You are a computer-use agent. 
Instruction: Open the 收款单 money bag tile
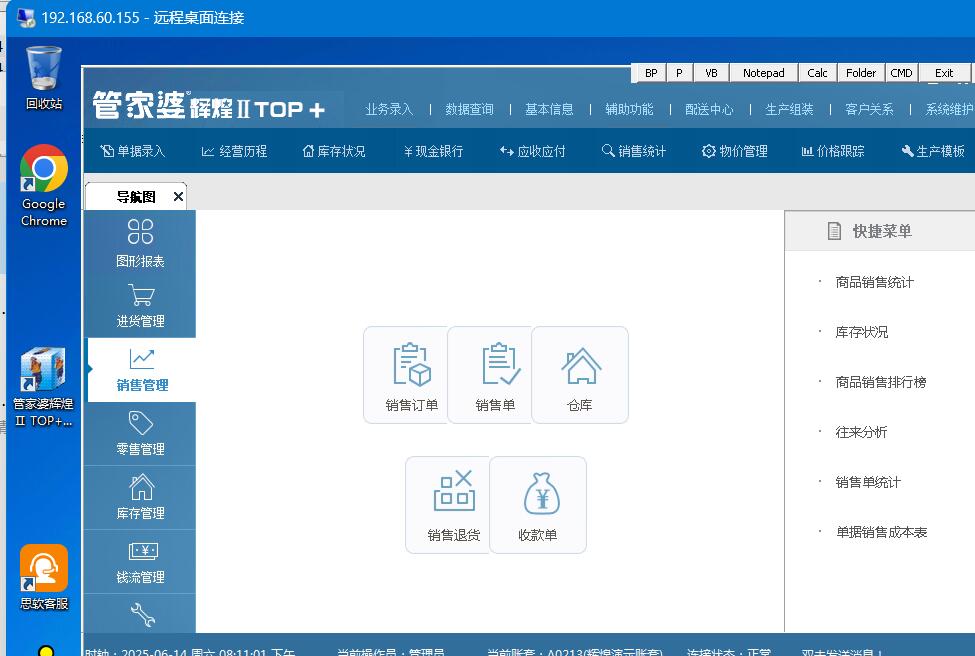tap(538, 505)
